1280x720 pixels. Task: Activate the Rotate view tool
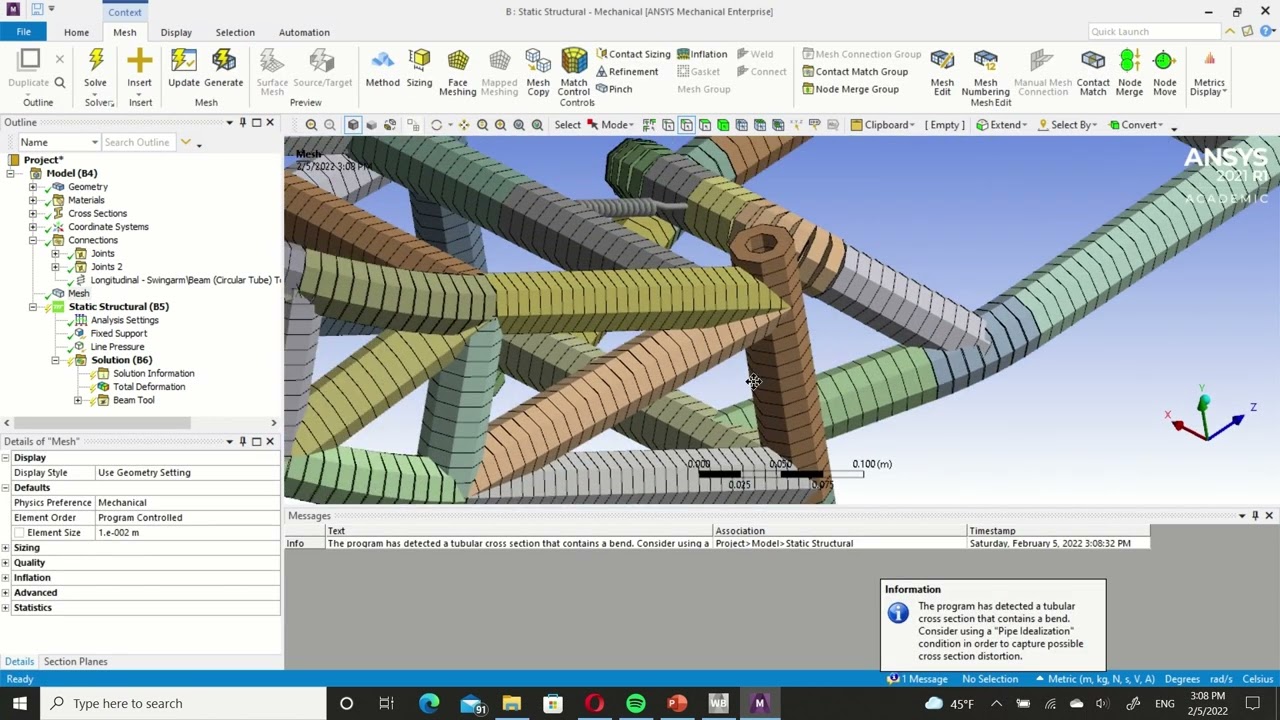(436, 125)
